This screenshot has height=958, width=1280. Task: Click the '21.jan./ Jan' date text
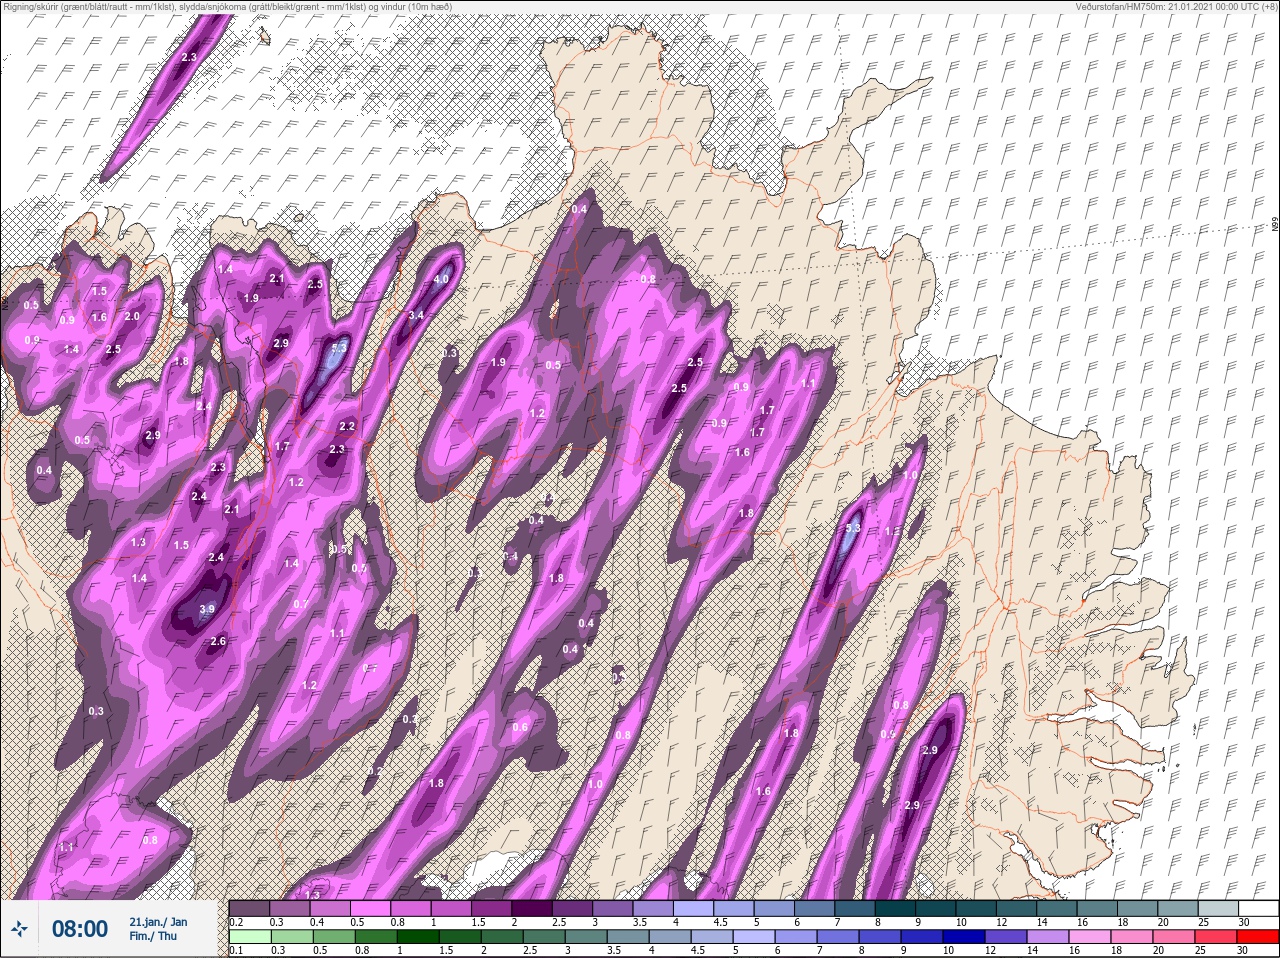(158, 921)
